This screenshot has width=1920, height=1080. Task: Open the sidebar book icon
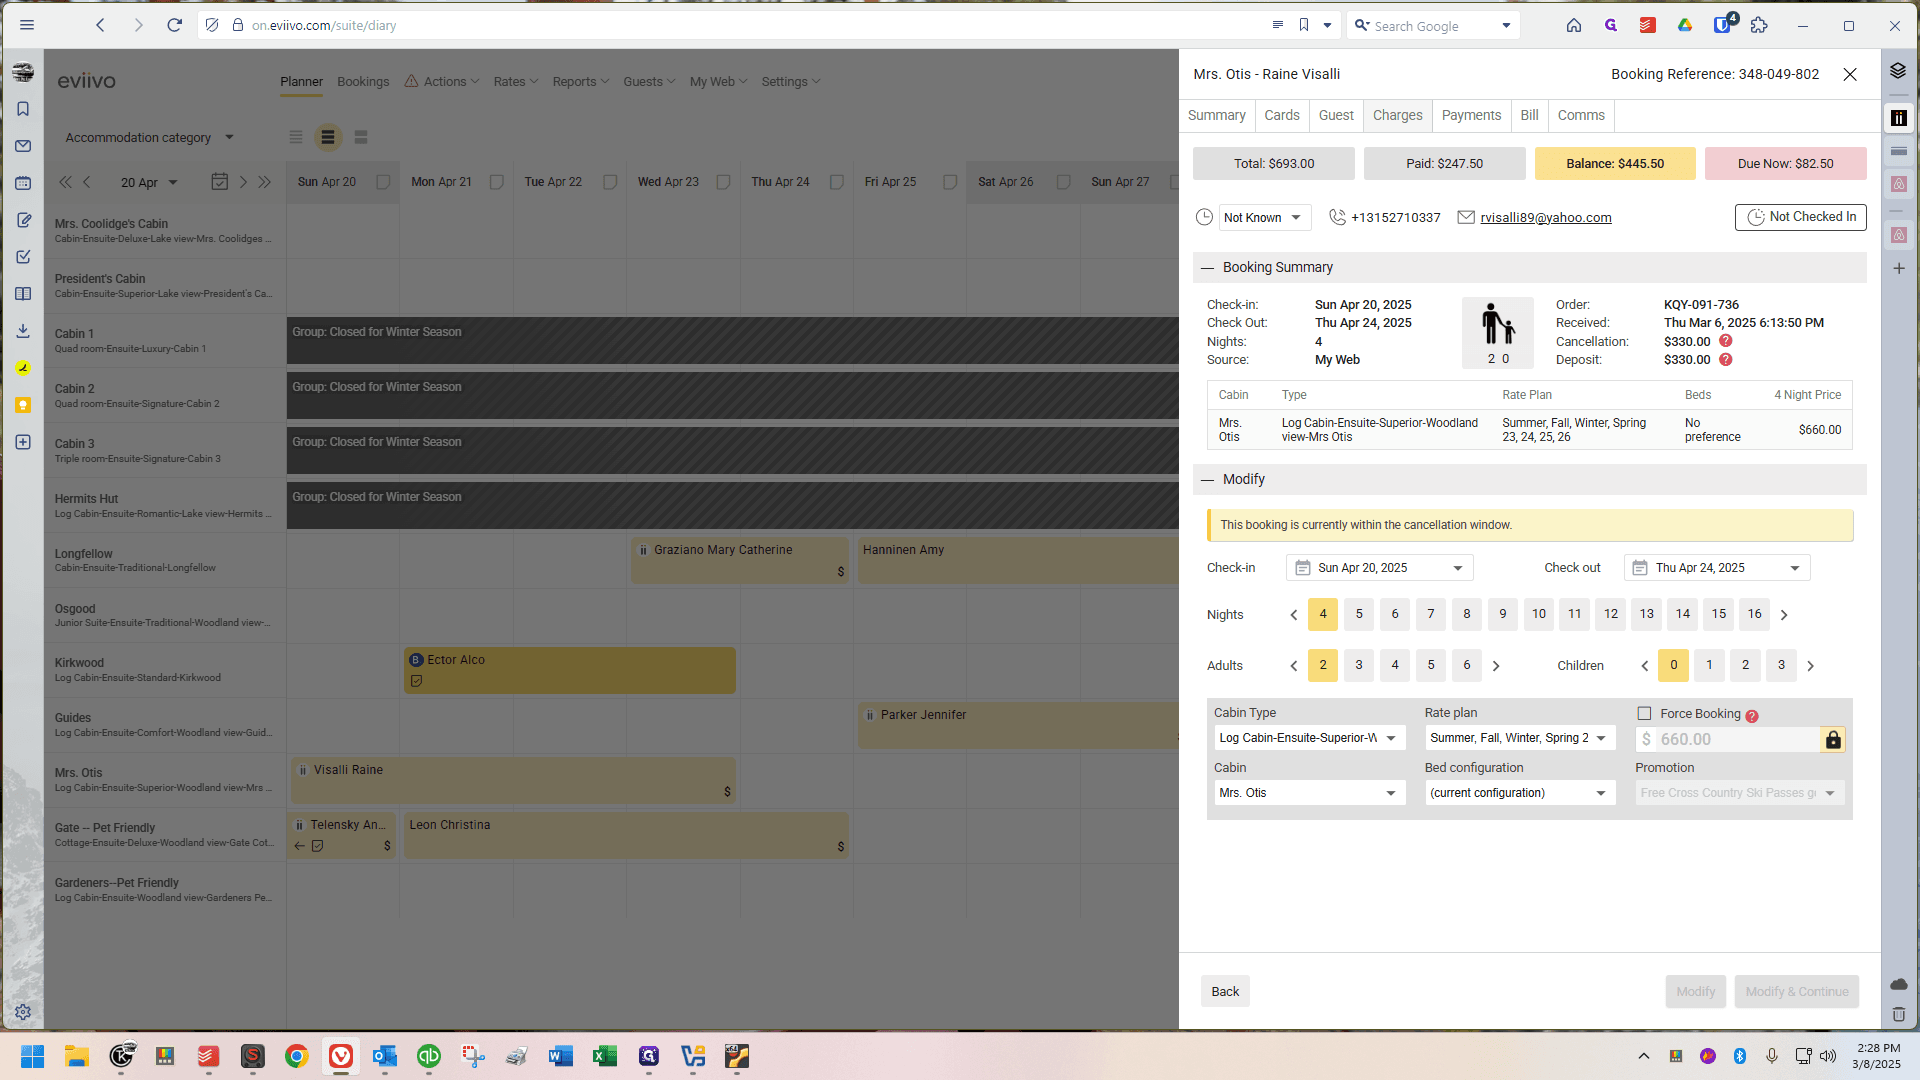click(x=23, y=294)
